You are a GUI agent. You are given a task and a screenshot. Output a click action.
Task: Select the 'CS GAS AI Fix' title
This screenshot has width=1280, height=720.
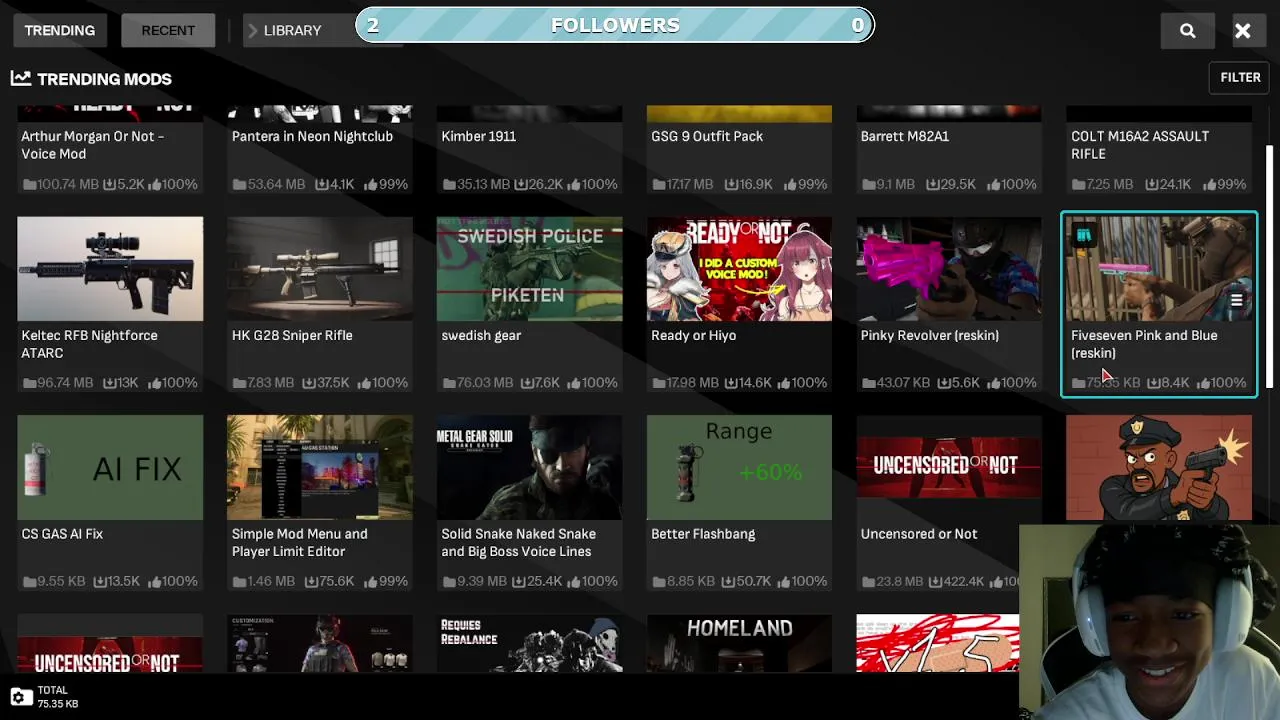click(x=62, y=534)
